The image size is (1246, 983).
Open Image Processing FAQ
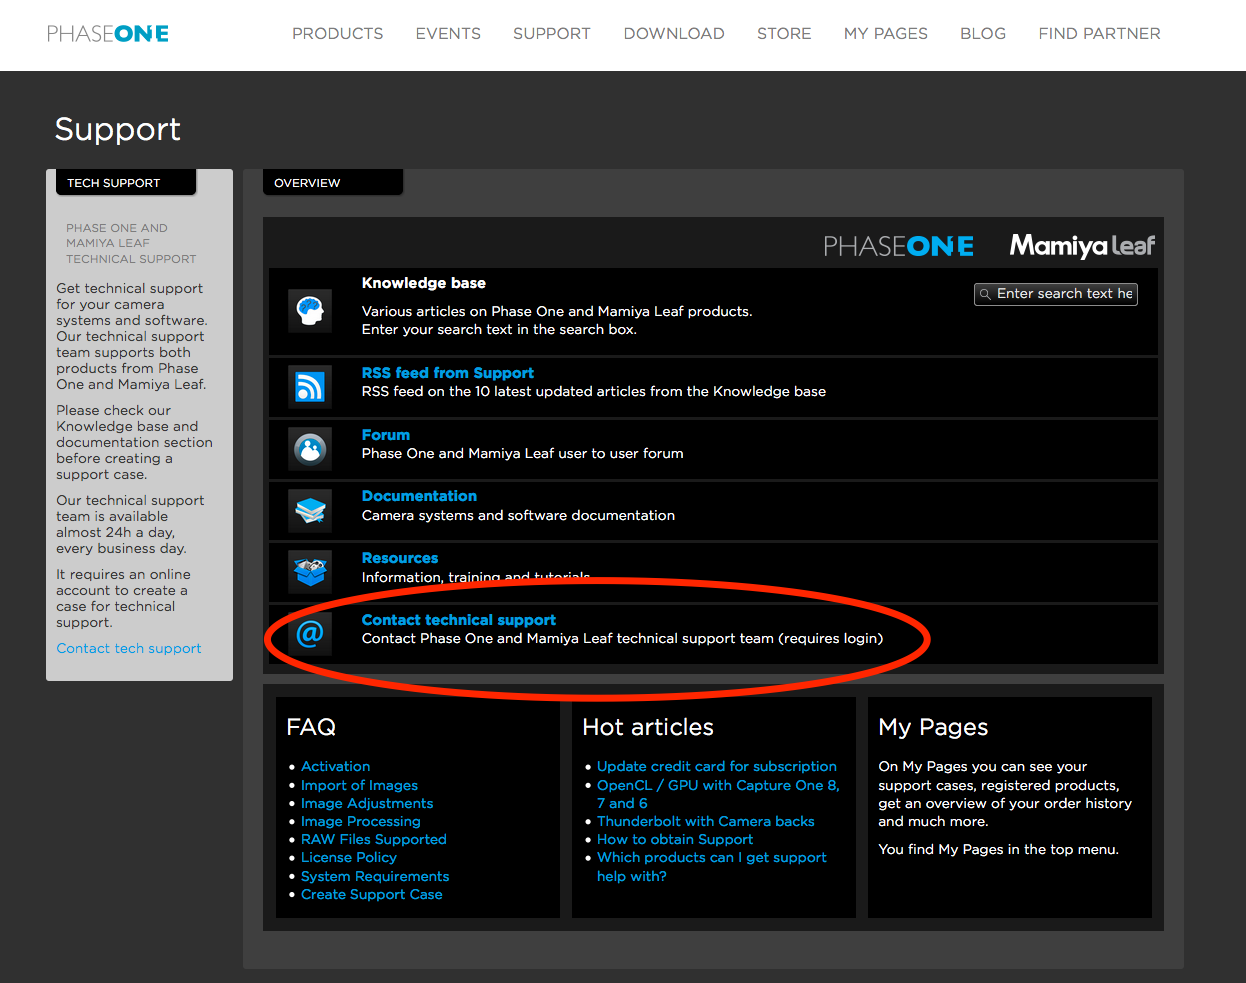tap(361, 821)
